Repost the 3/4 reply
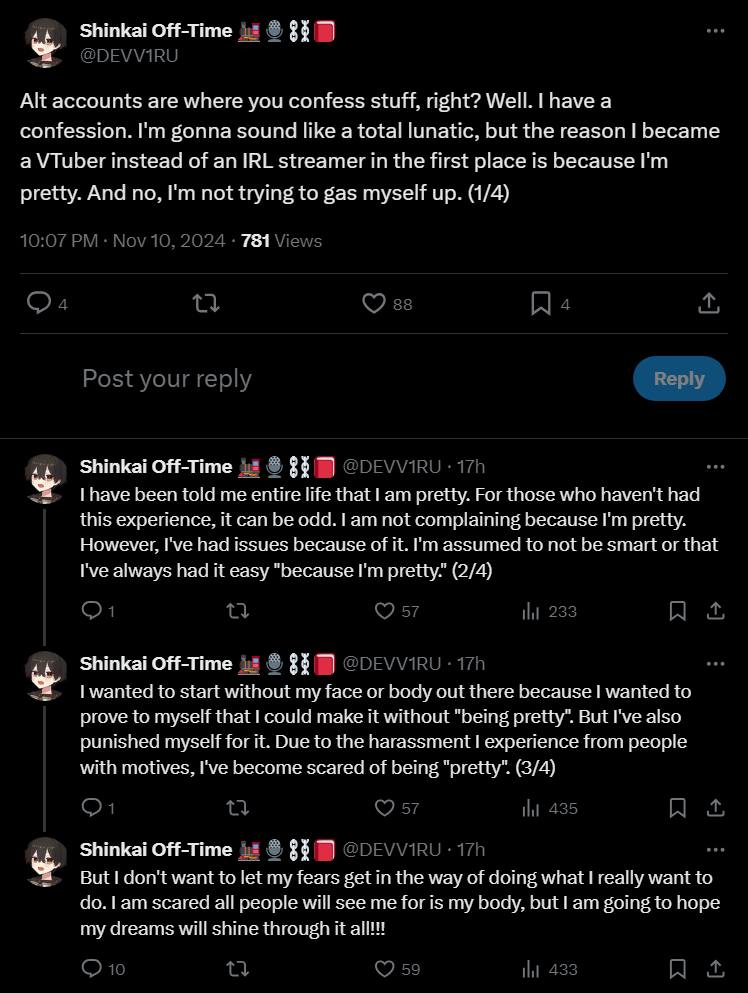 click(x=238, y=808)
